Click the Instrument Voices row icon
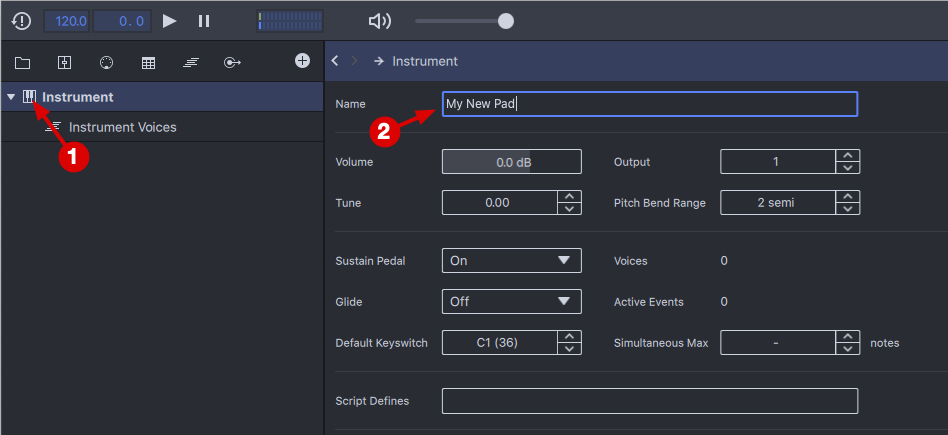 coord(54,127)
